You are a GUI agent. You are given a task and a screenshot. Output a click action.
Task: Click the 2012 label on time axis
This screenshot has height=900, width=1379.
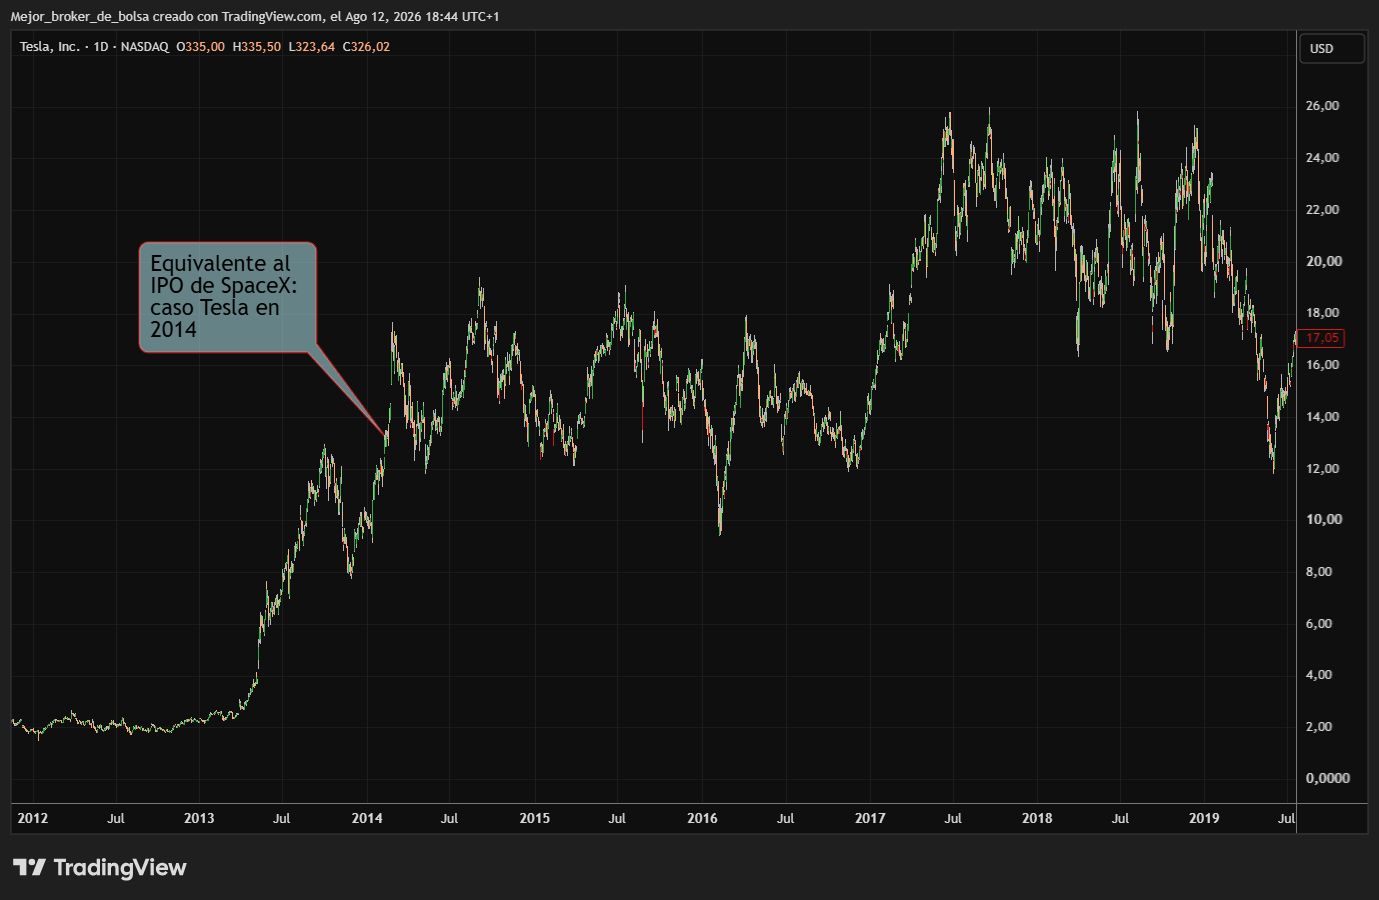pos(32,818)
